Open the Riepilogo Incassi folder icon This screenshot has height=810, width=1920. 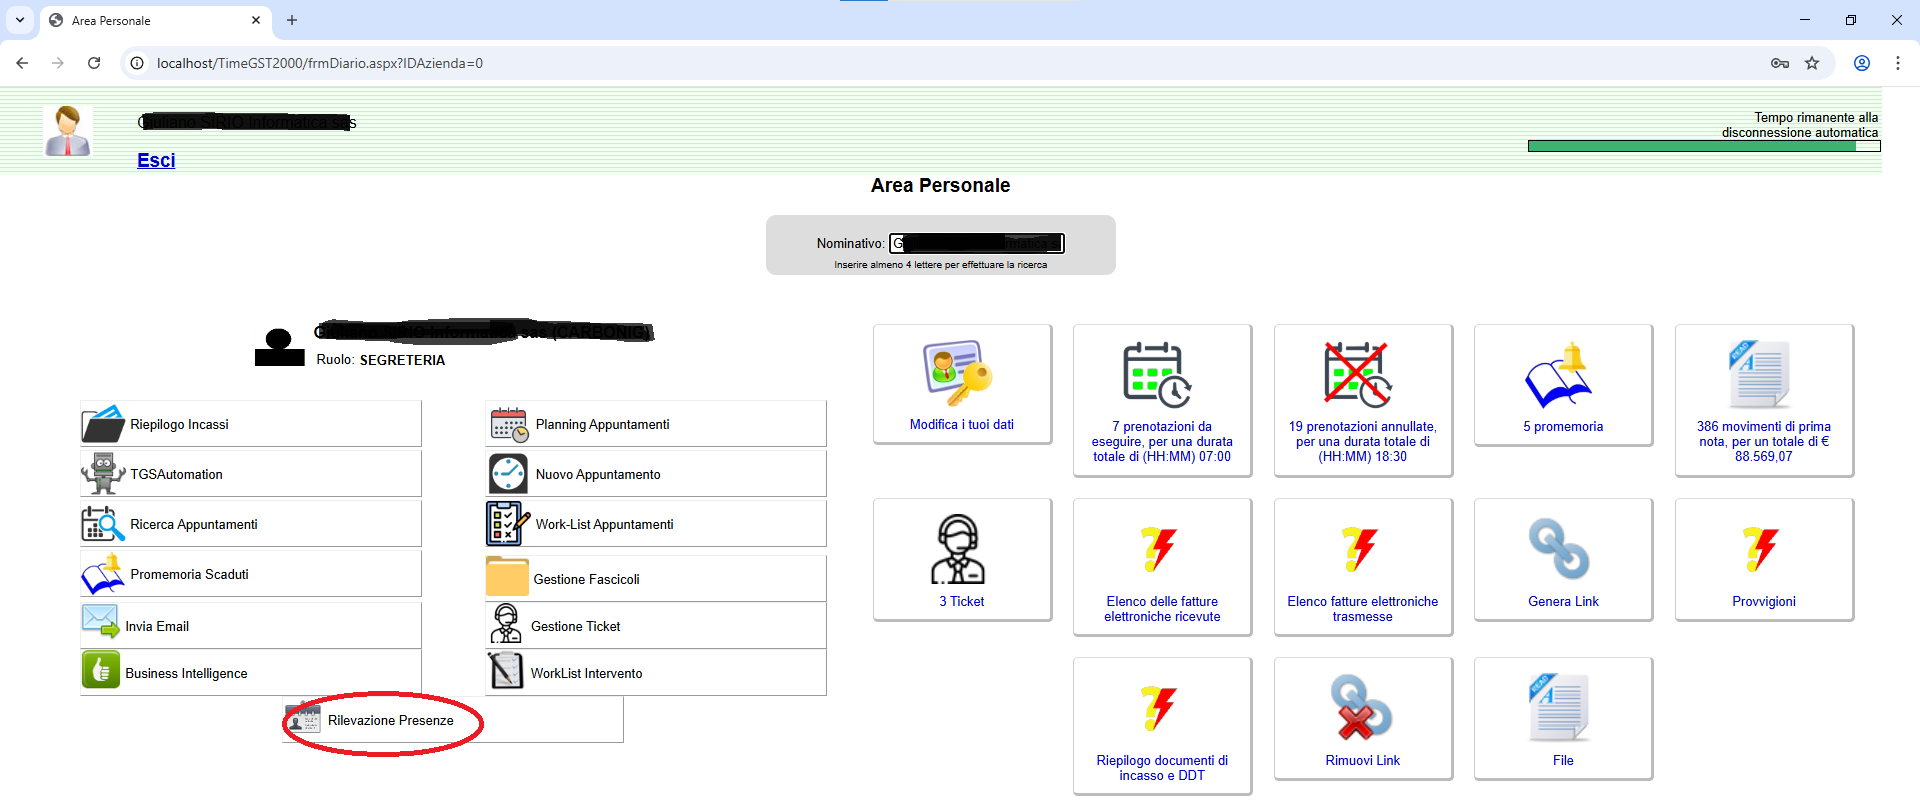click(103, 424)
